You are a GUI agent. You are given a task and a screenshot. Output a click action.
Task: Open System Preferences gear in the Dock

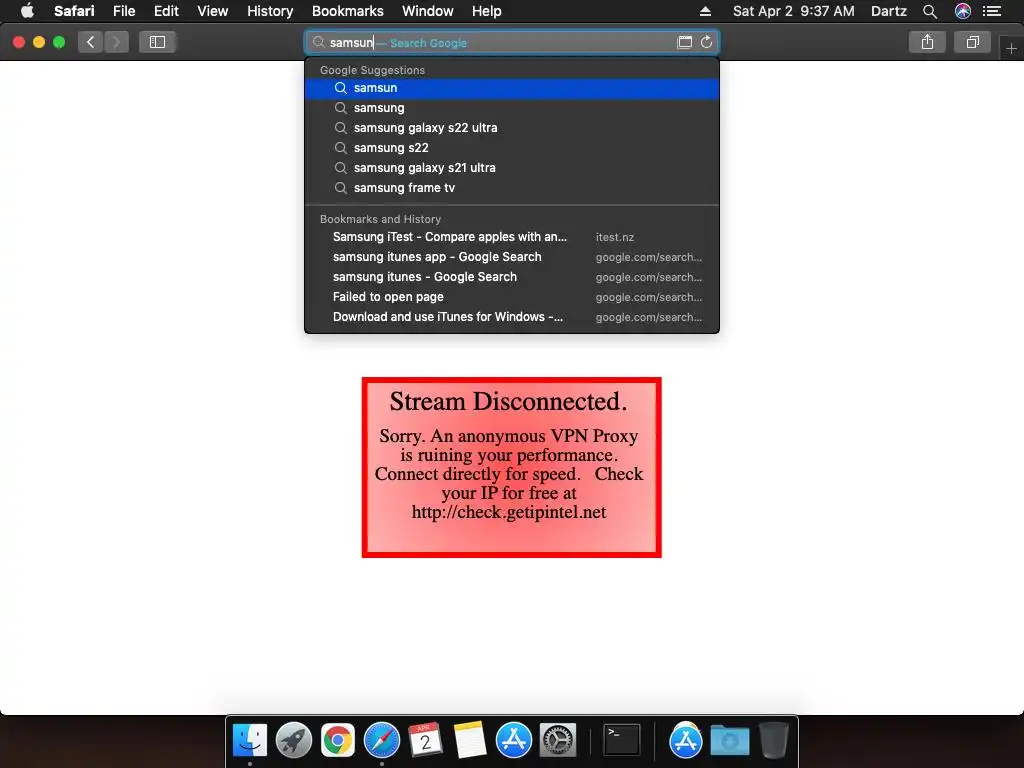(x=558, y=741)
